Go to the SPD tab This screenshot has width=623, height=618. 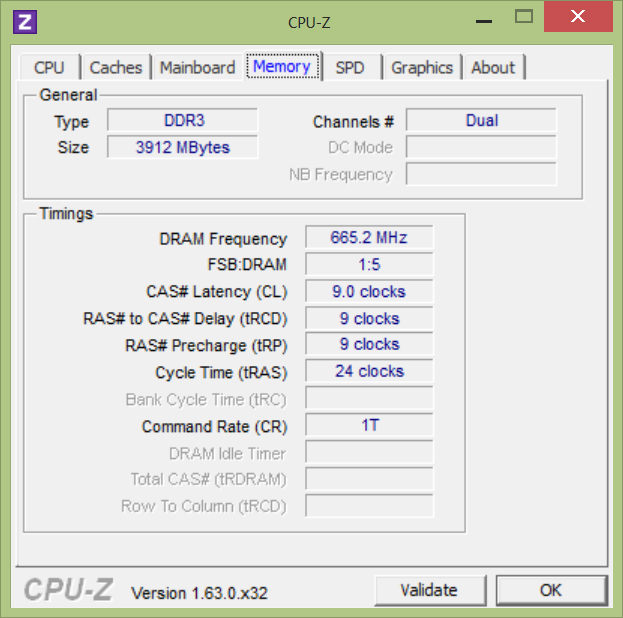pos(350,67)
